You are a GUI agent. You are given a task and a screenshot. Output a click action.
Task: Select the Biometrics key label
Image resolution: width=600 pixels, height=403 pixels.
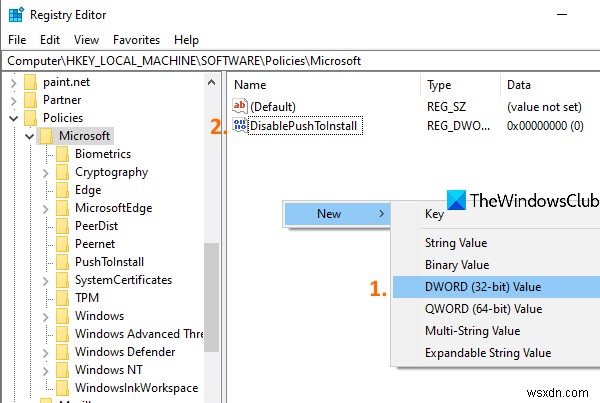click(x=103, y=154)
